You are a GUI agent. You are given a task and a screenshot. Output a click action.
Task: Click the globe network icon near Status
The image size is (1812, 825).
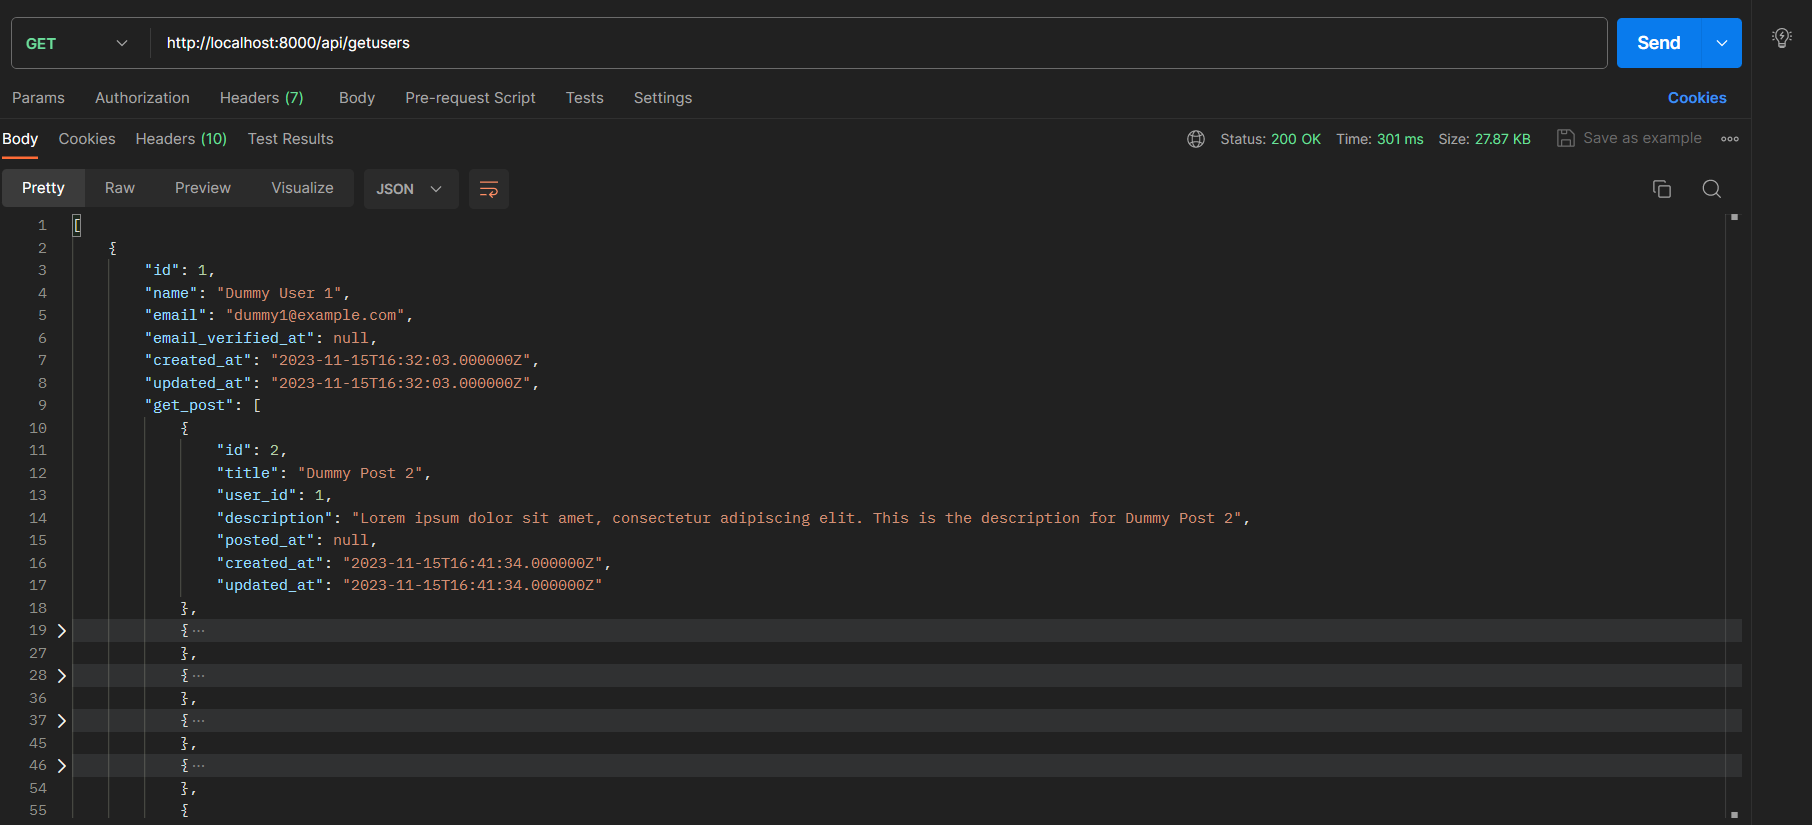[1195, 139]
